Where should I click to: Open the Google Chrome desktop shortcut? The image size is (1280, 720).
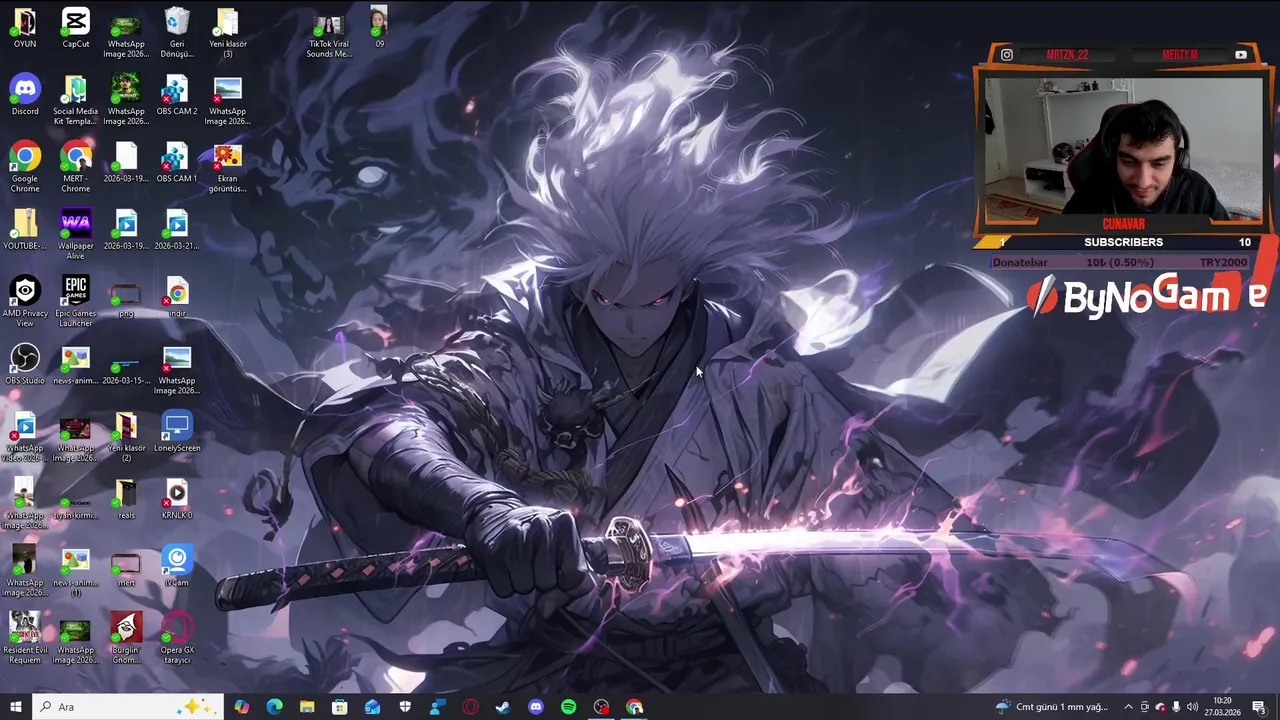25,168
